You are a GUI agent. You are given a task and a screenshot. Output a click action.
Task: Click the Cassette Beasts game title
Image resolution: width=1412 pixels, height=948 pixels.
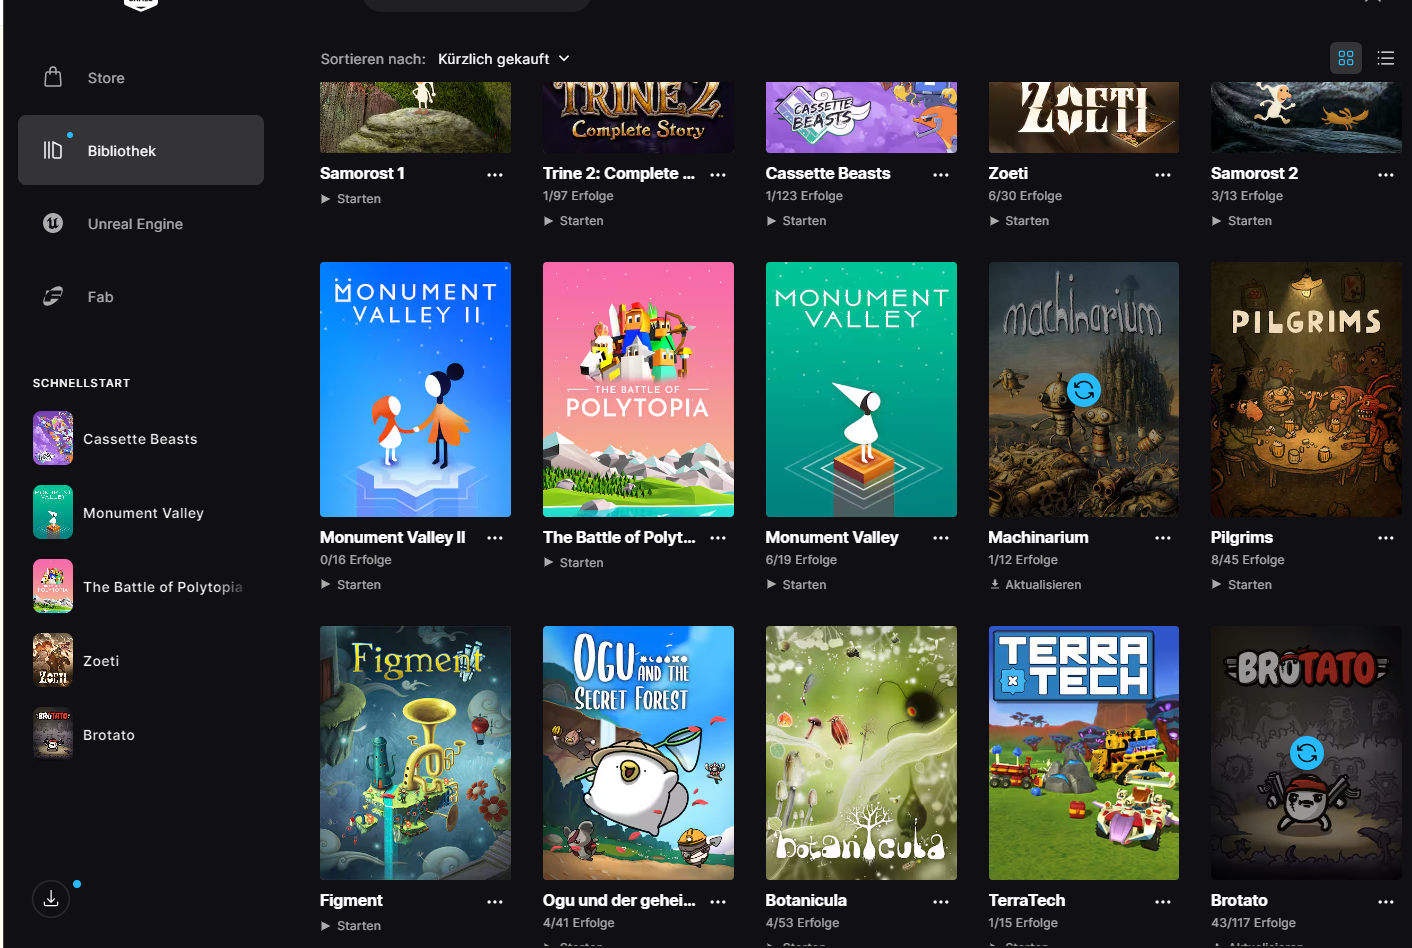pyautogui.click(x=828, y=173)
